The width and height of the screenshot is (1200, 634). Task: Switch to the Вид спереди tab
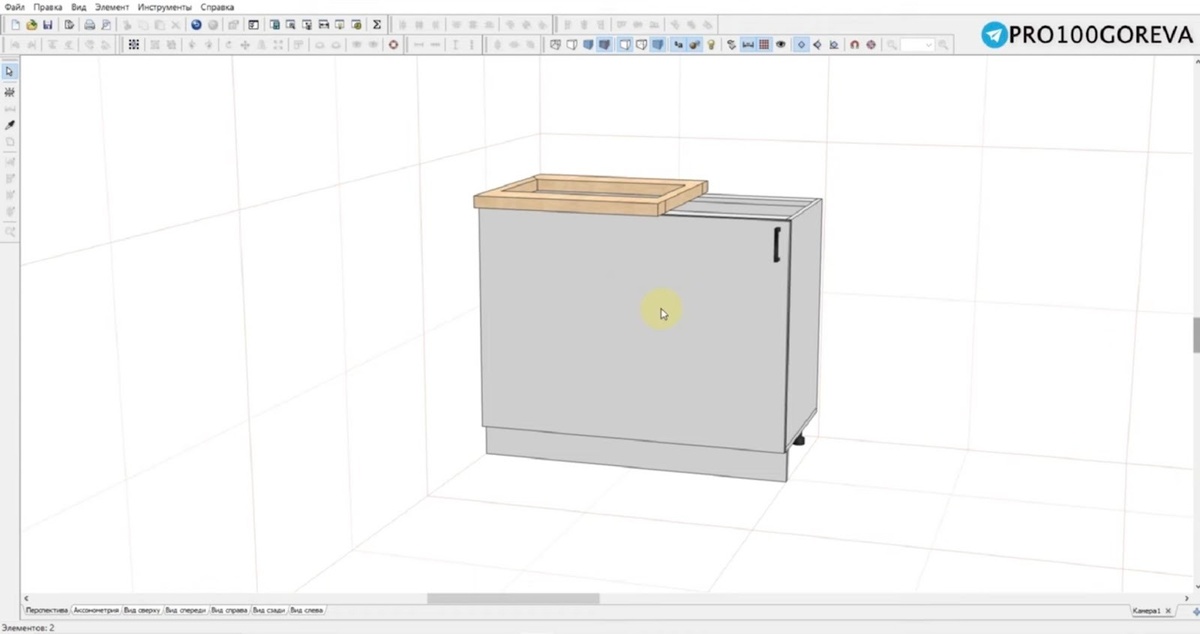pyautogui.click(x=186, y=610)
